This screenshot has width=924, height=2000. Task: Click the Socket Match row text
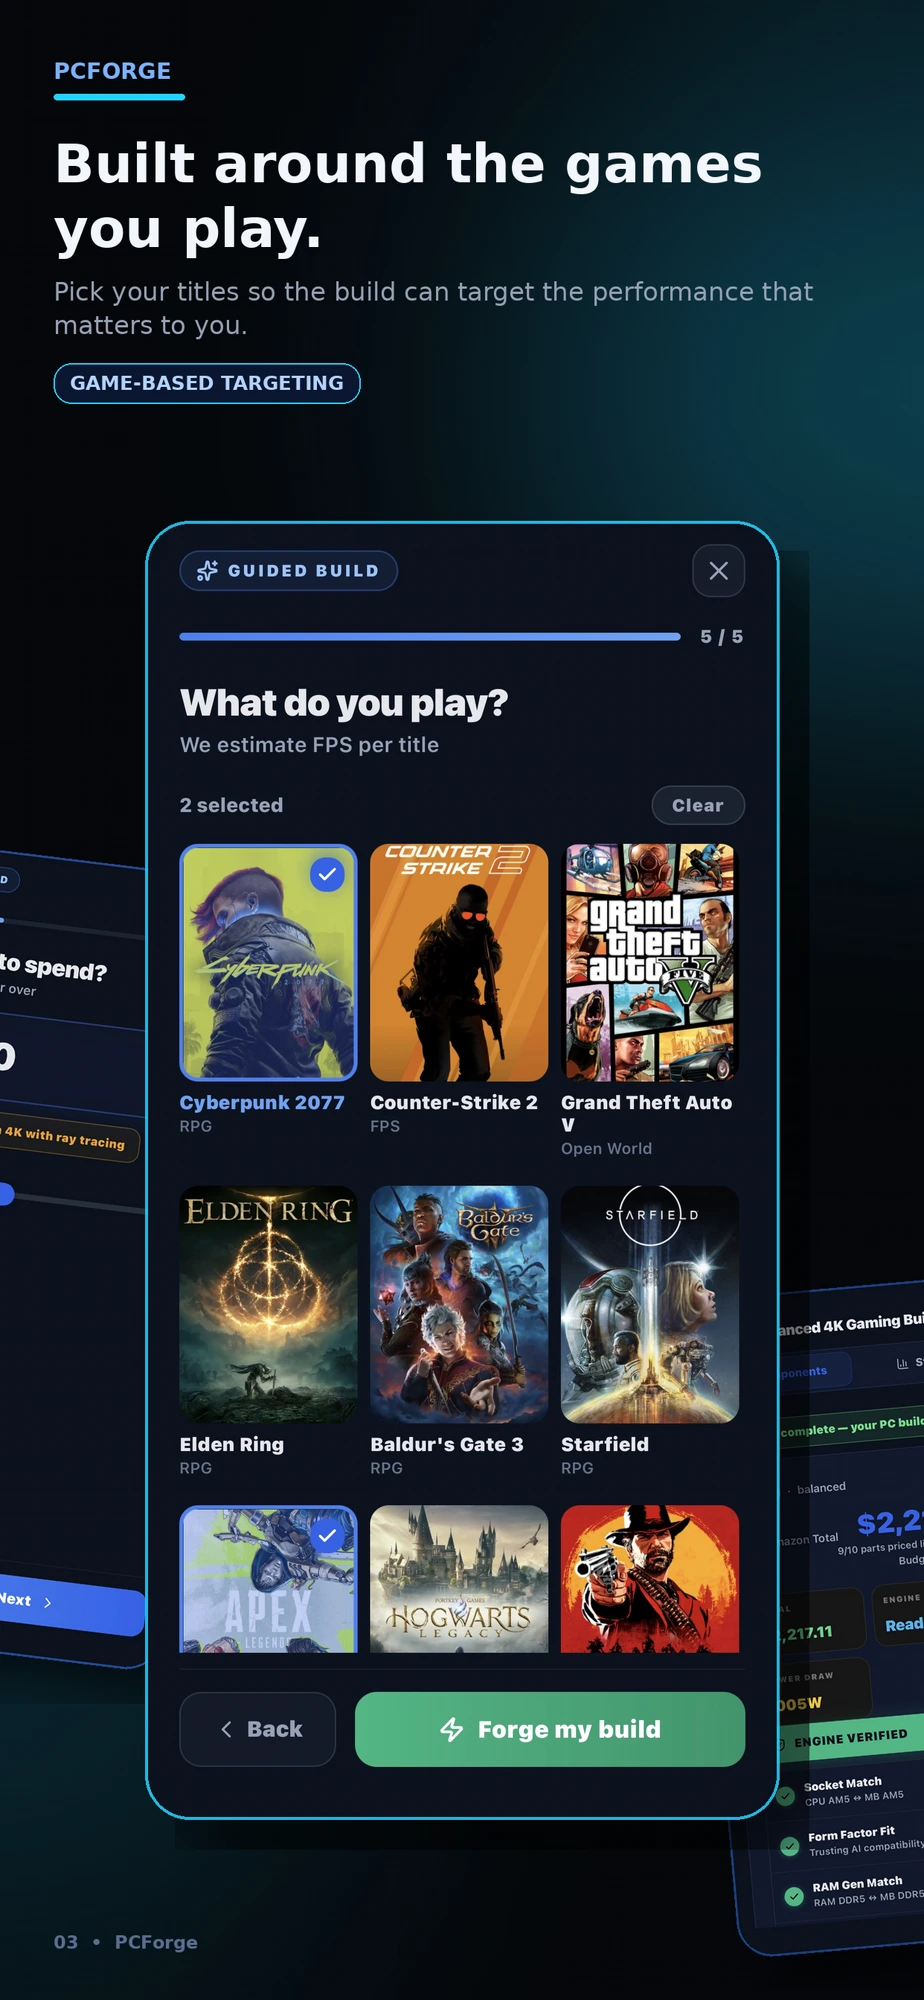[855, 1790]
